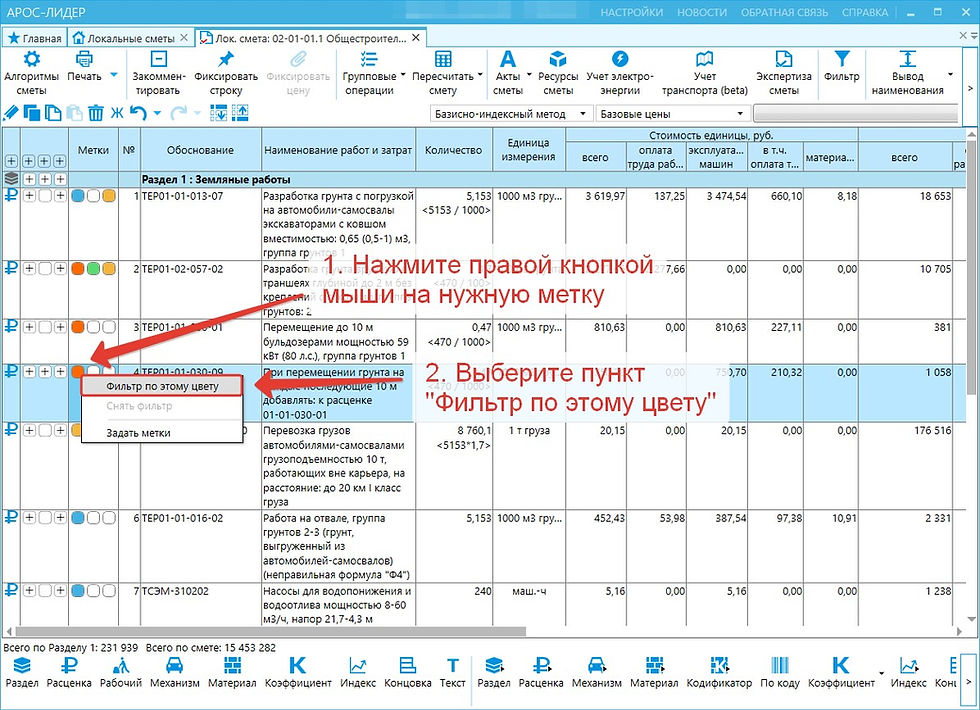The height and width of the screenshot is (710, 980).
Task: Open the НАСТРОЙКИ menu
Action: (x=631, y=12)
